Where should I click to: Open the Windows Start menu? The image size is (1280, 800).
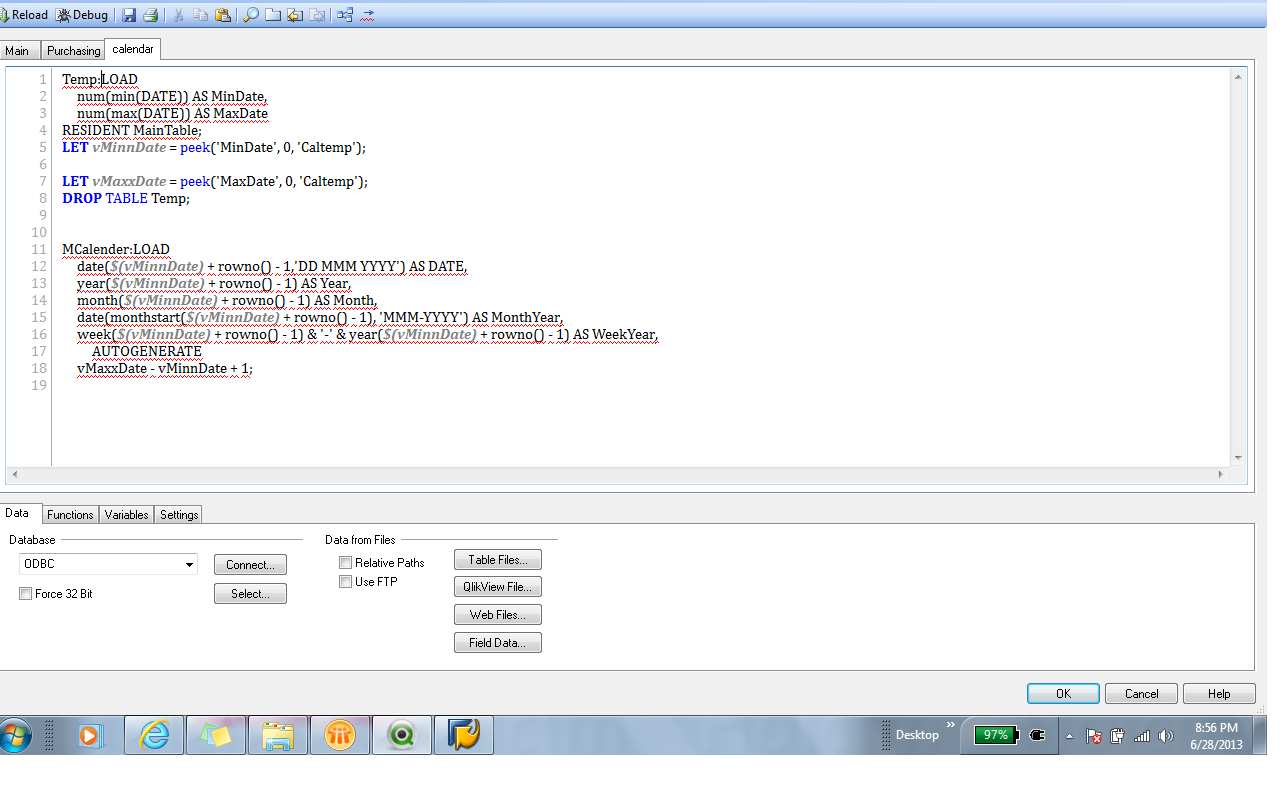(16, 737)
